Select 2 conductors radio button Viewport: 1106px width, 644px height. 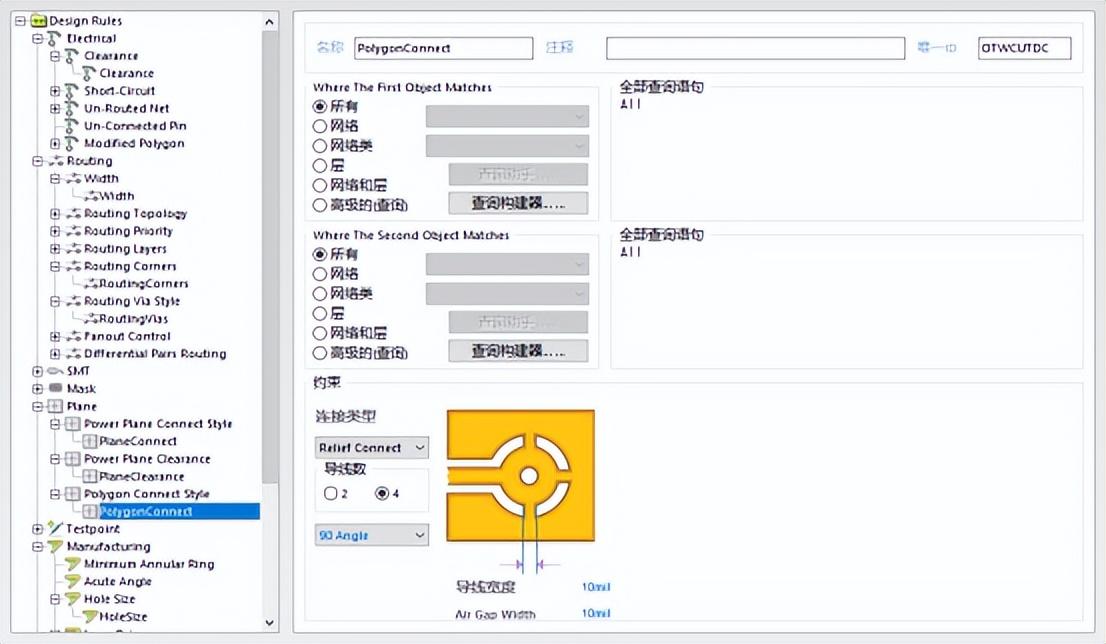pyautogui.click(x=331, y=493)
